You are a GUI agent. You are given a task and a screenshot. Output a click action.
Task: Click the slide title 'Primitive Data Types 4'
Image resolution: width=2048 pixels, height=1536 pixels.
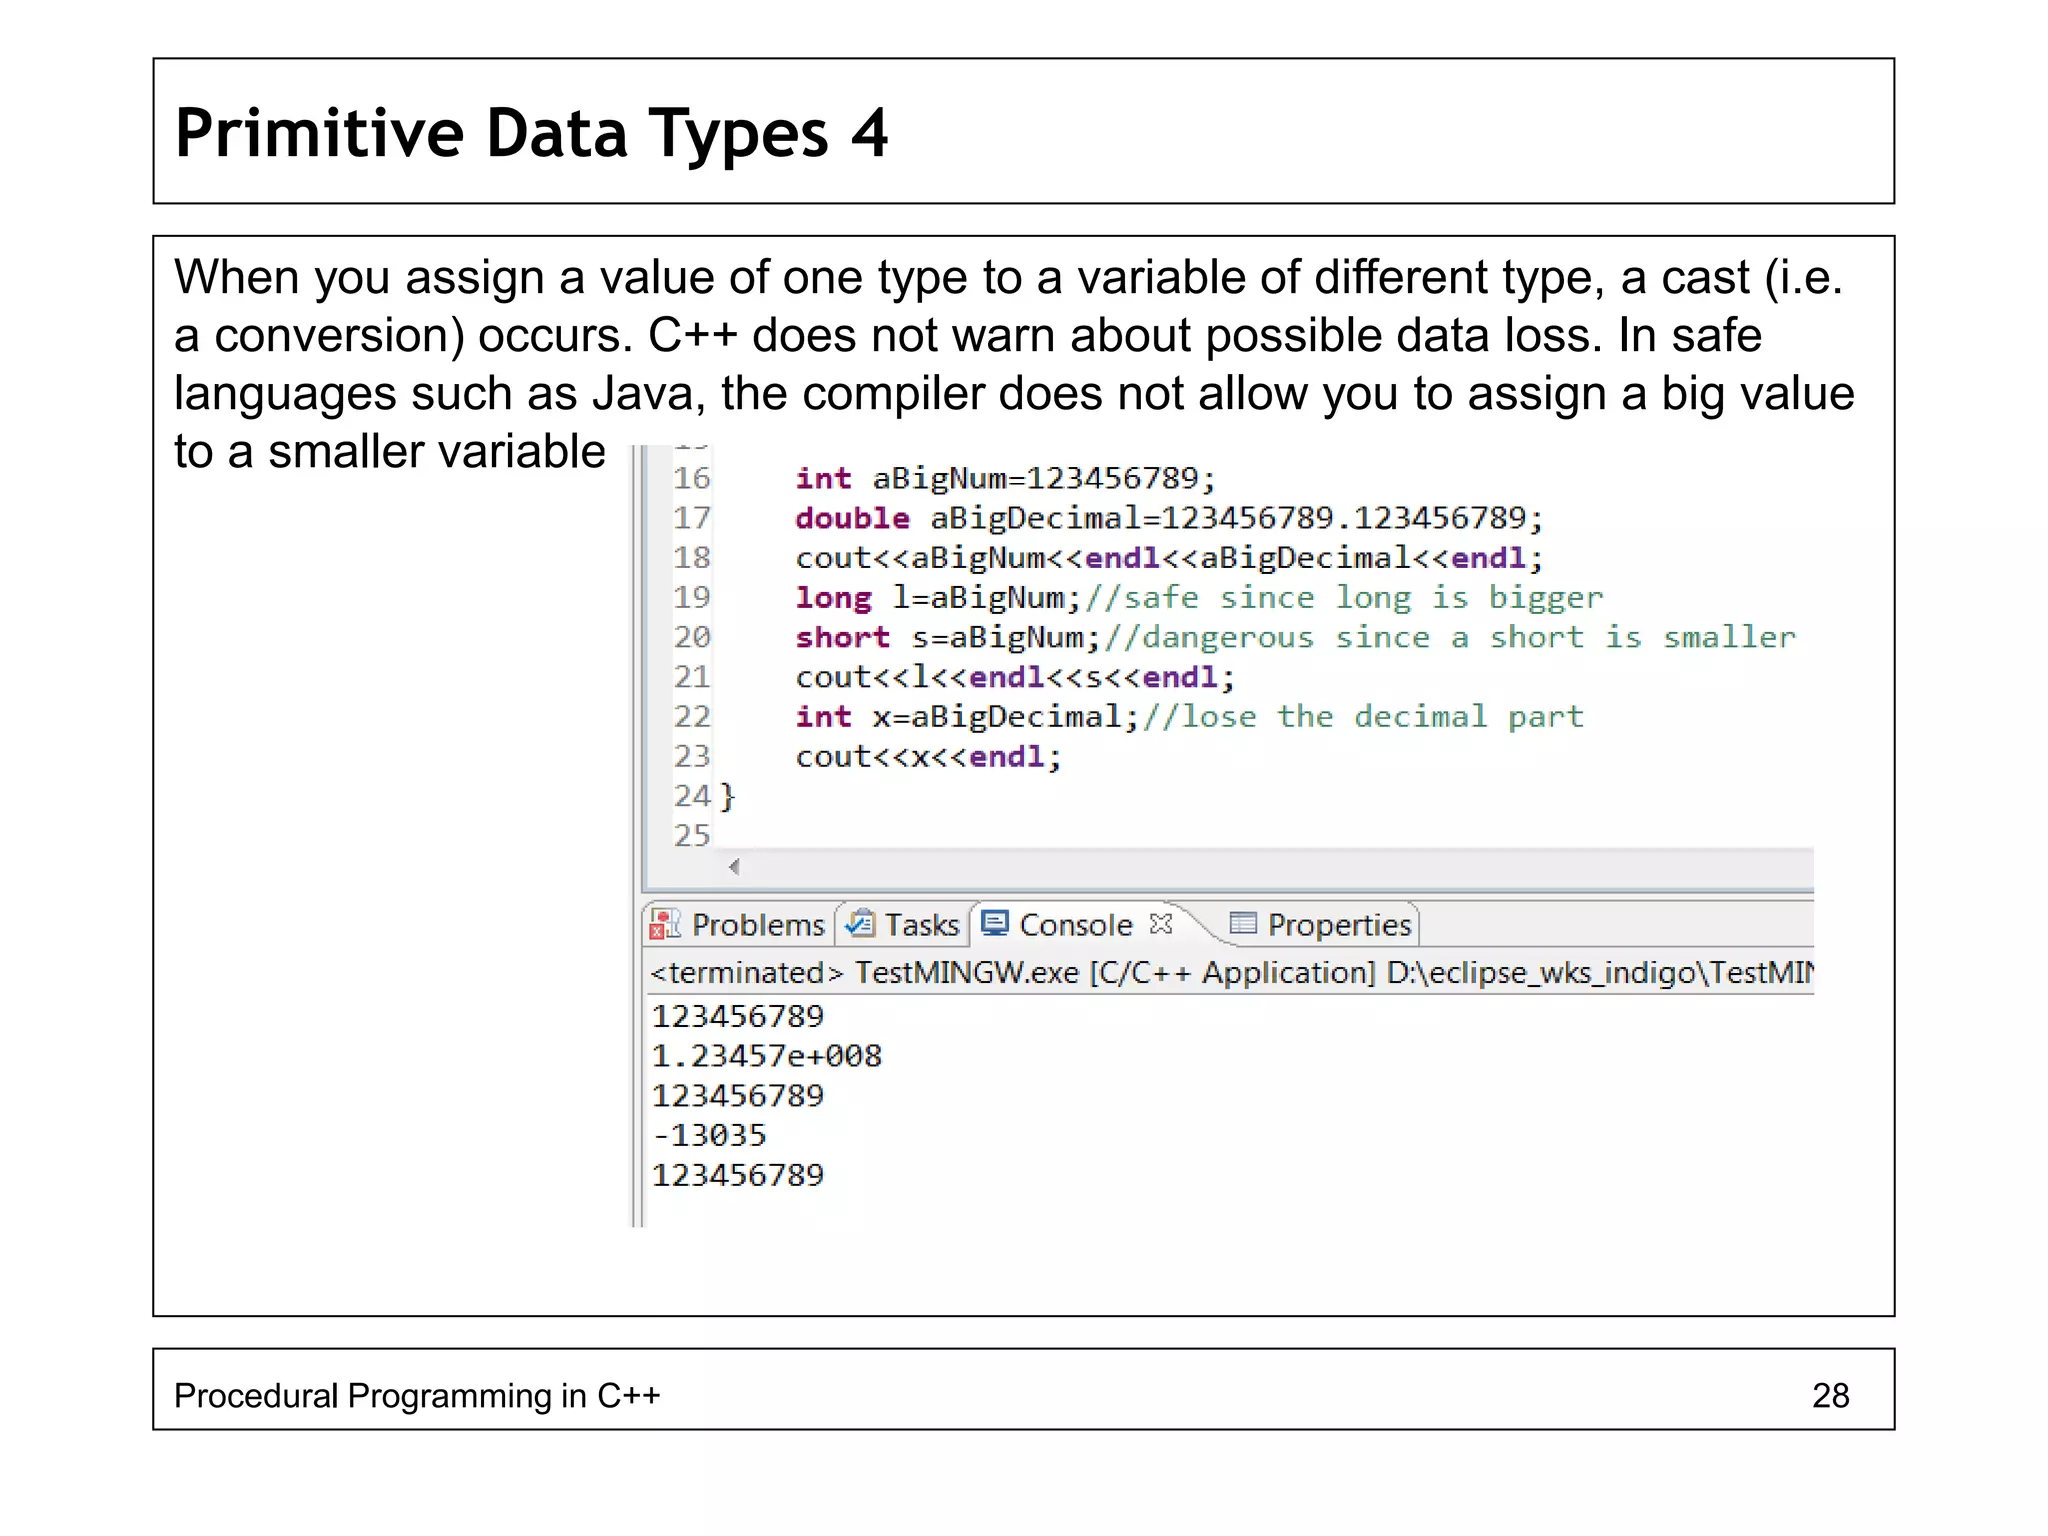point(531,133)
